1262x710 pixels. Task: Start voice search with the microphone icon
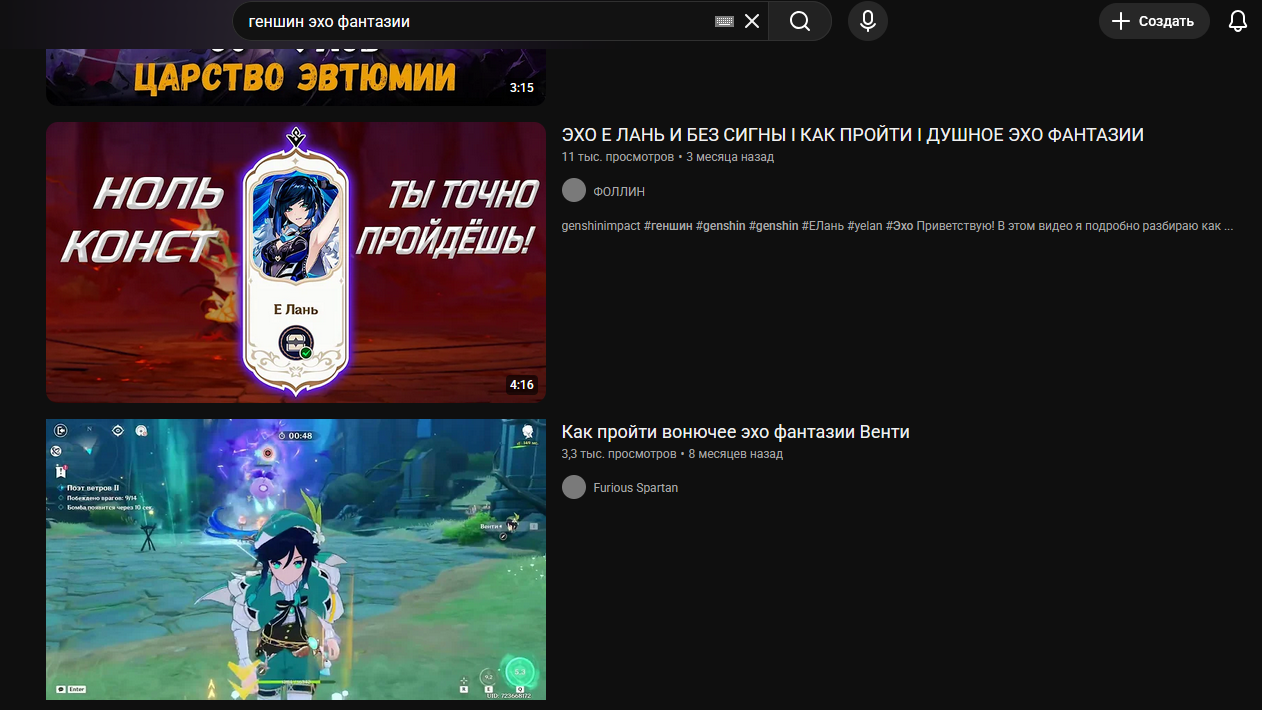coord(868,21)
